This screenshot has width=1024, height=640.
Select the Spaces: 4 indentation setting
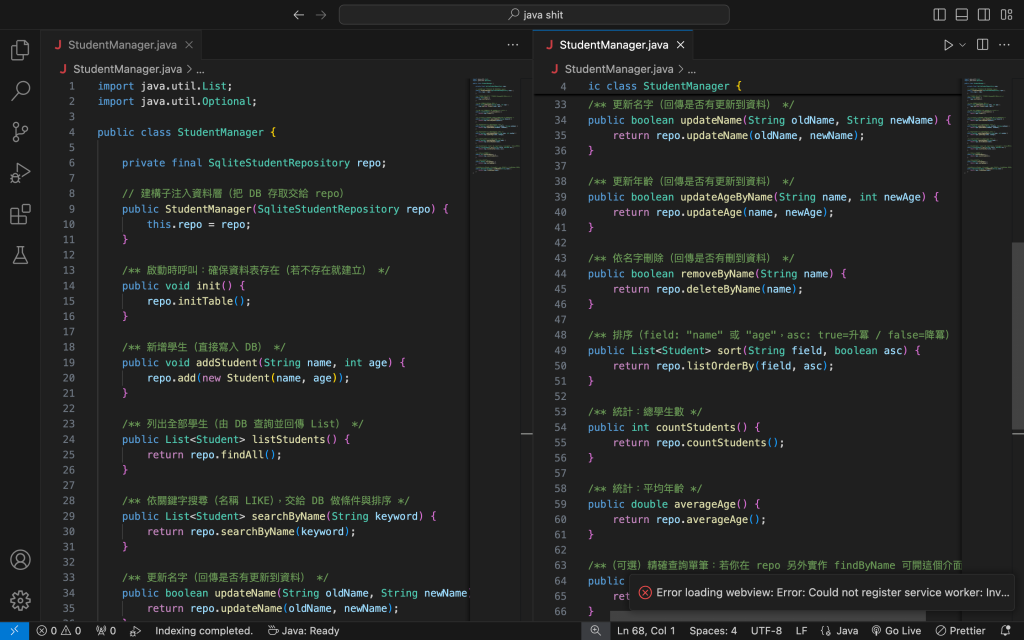713,631
